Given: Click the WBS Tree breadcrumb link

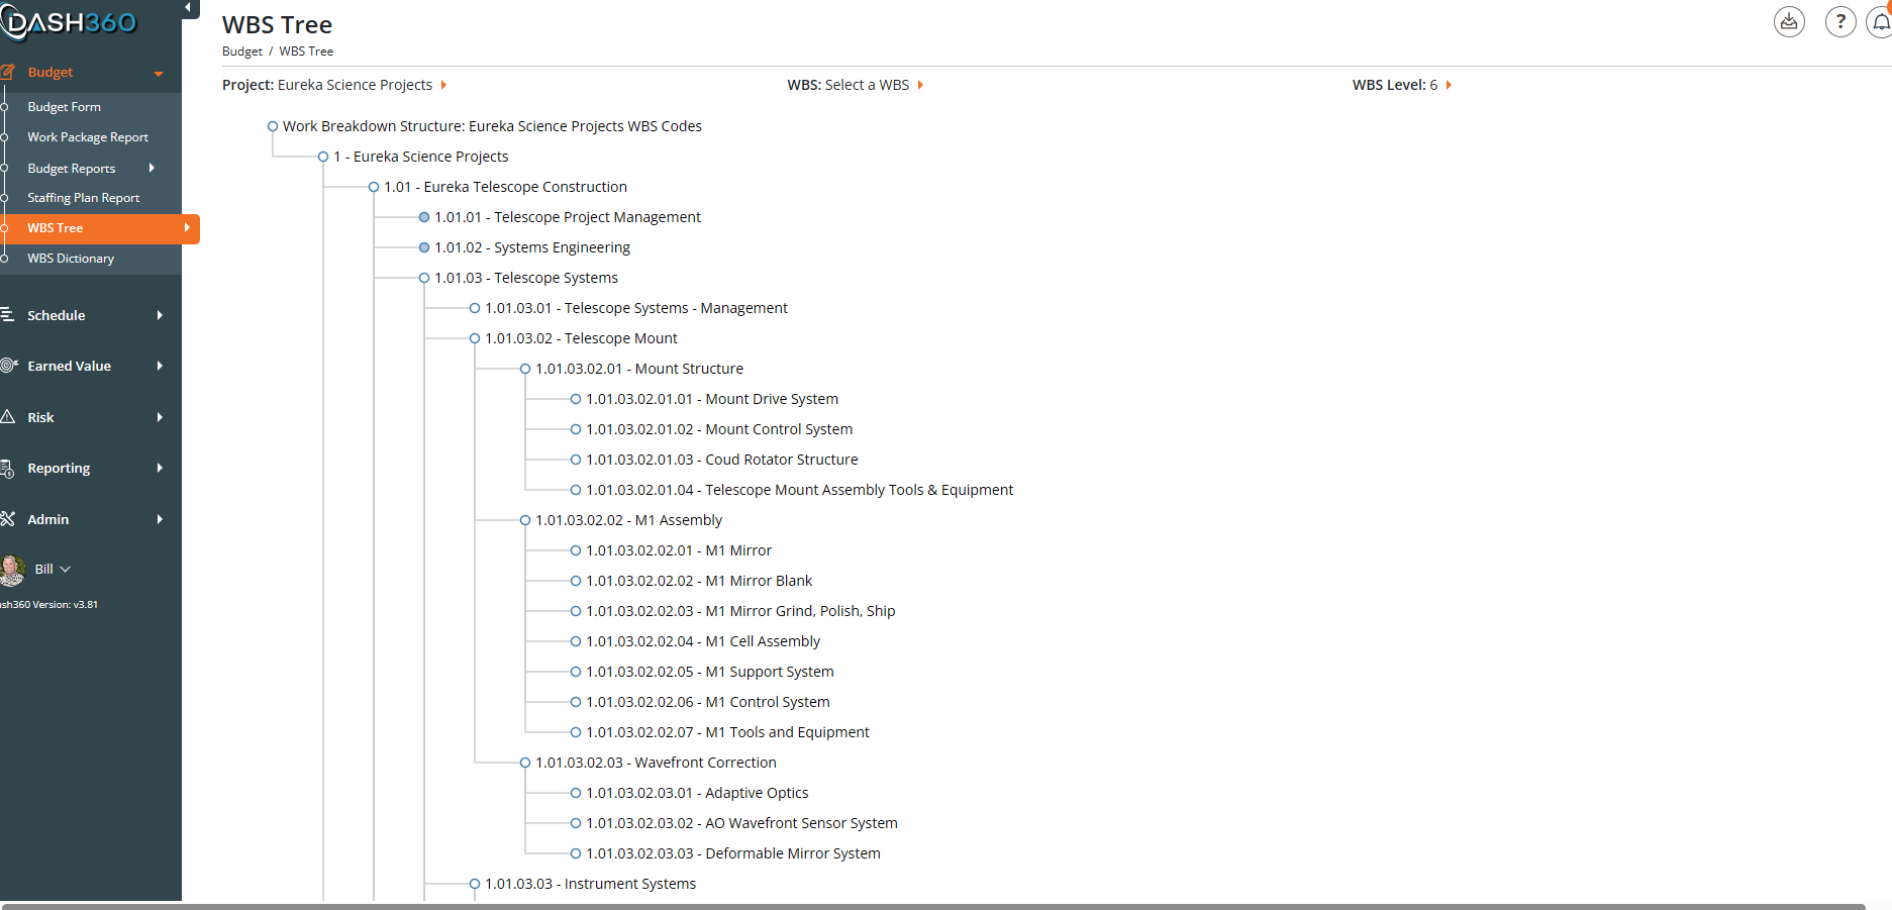Looking at the screenshot, I should click(x=306, y=51).
